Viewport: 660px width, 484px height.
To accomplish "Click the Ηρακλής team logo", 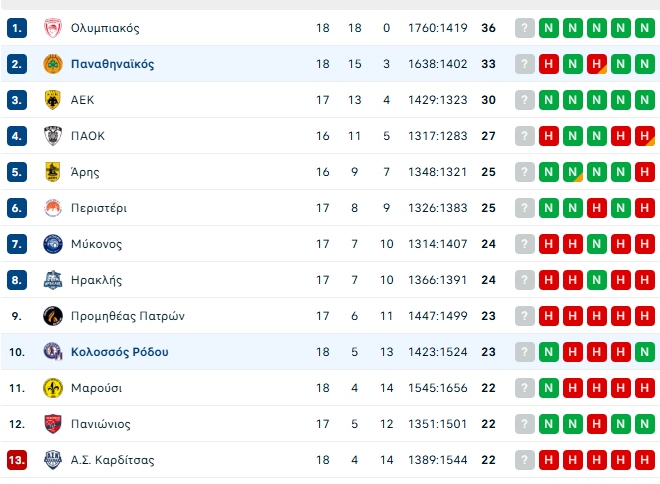I will (53, 280).
